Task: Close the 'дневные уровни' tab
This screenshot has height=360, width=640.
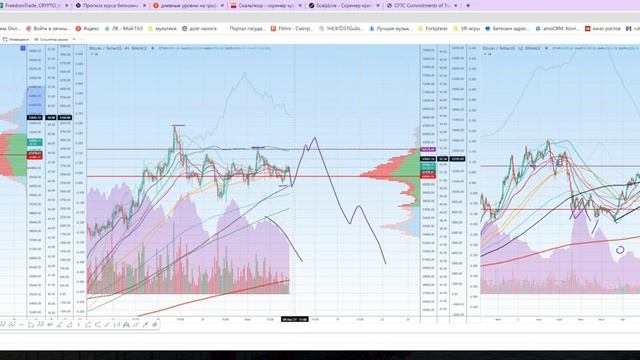Action: point(222,6)
